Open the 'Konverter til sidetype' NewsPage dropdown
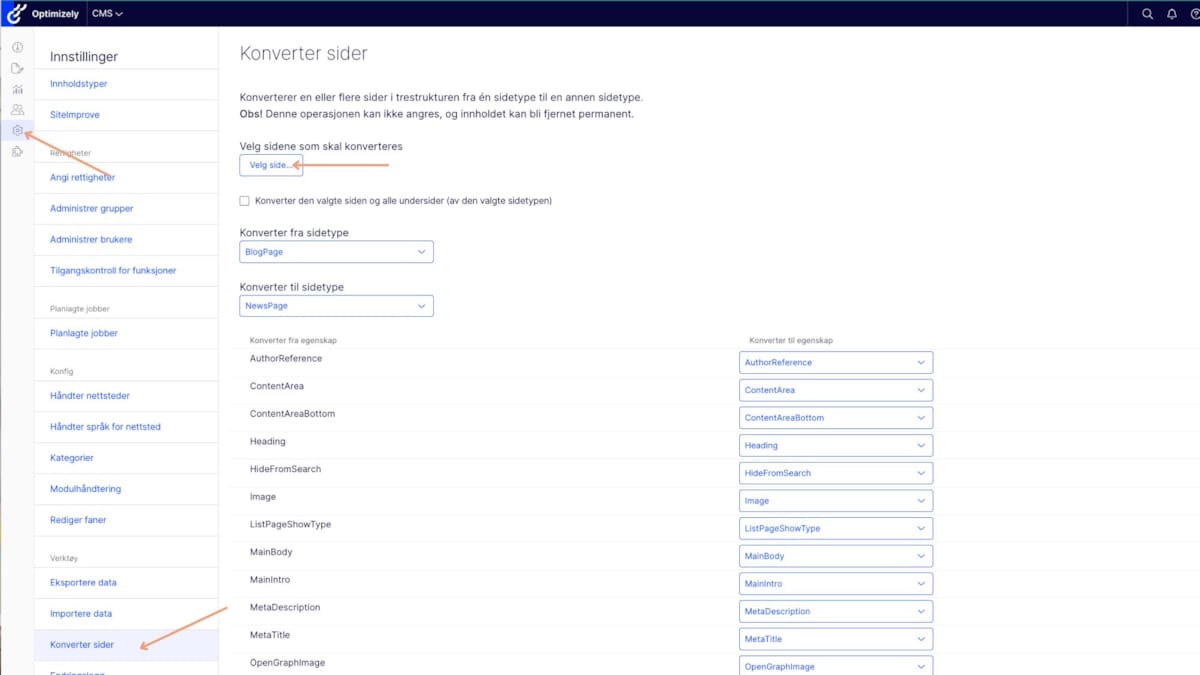Image resolution: width=1200 pixels, height=675 pixels. pos(336,306)
